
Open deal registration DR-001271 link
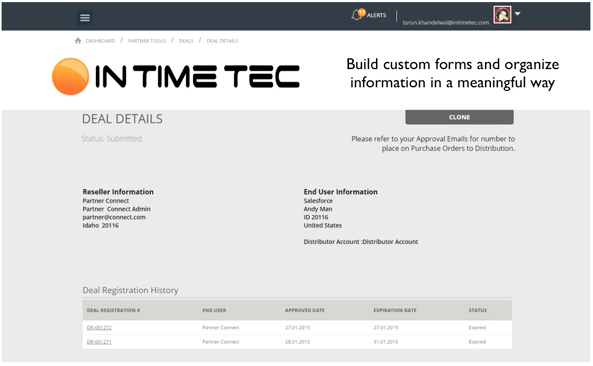click(x=99, y=342)
